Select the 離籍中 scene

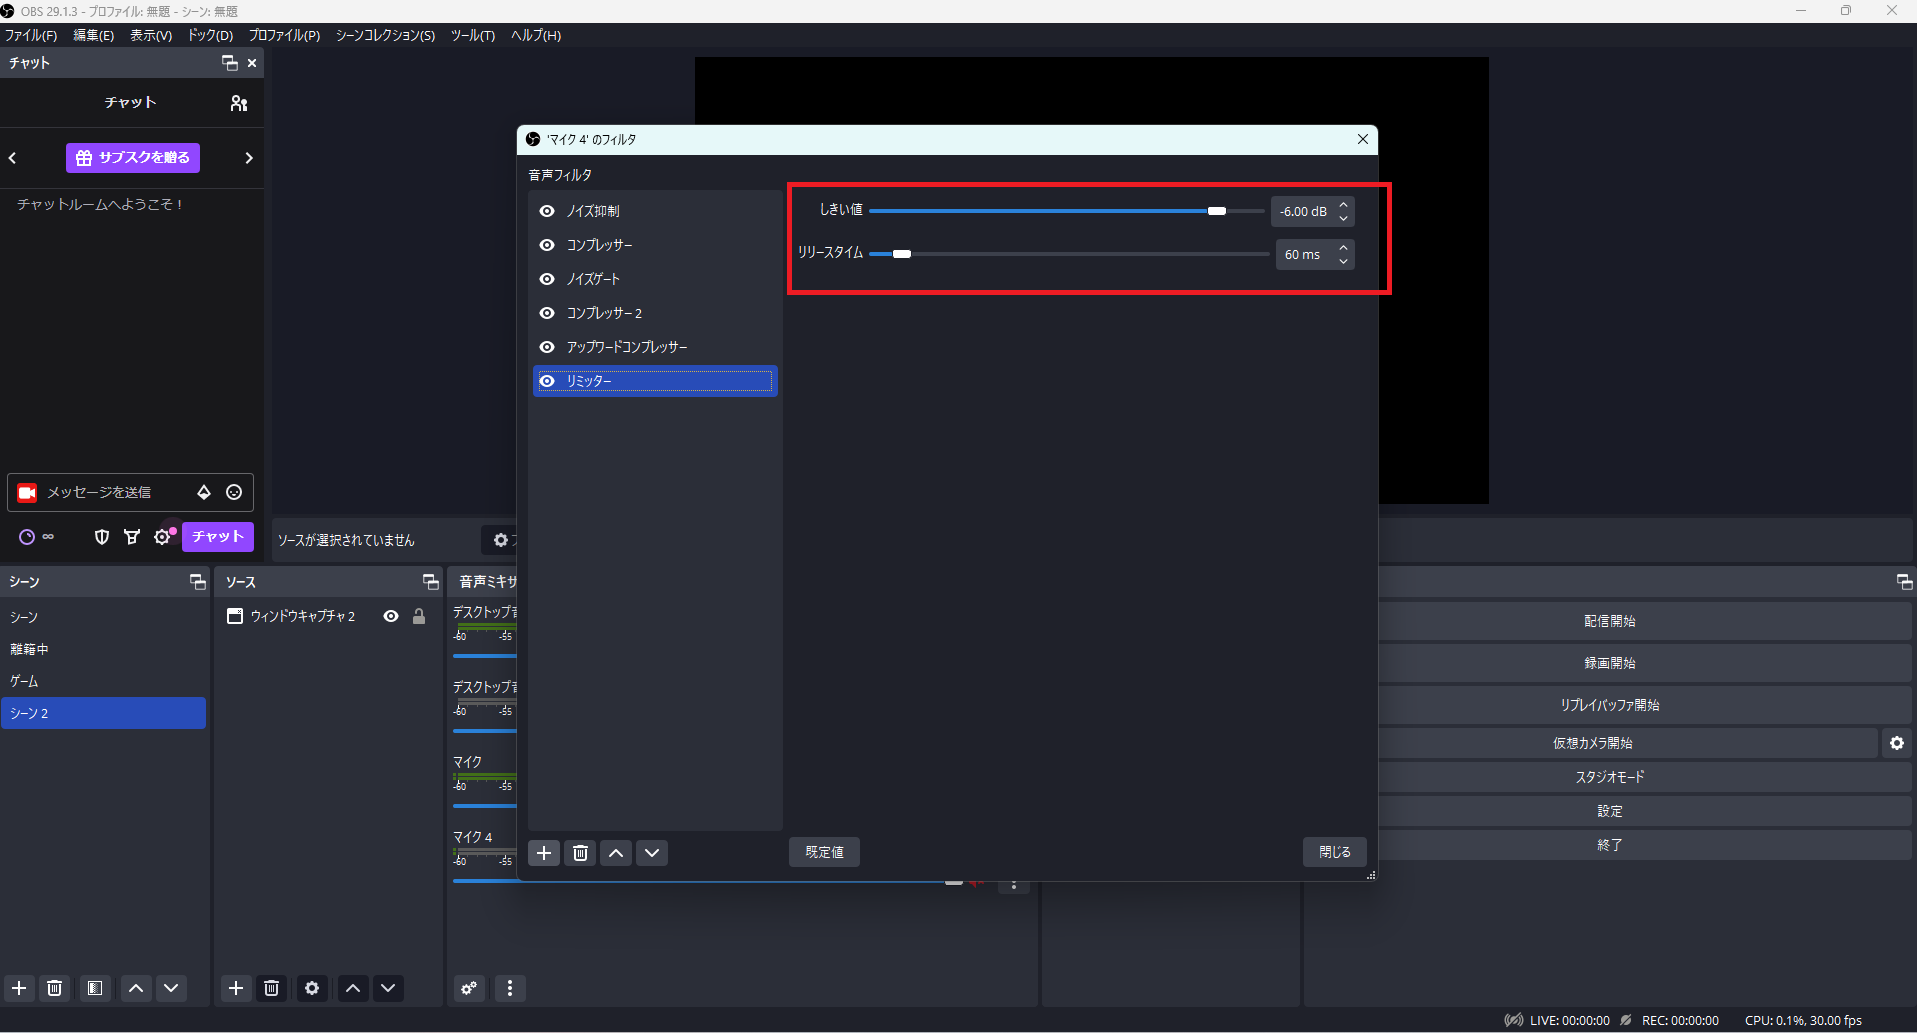click(104, 649)
